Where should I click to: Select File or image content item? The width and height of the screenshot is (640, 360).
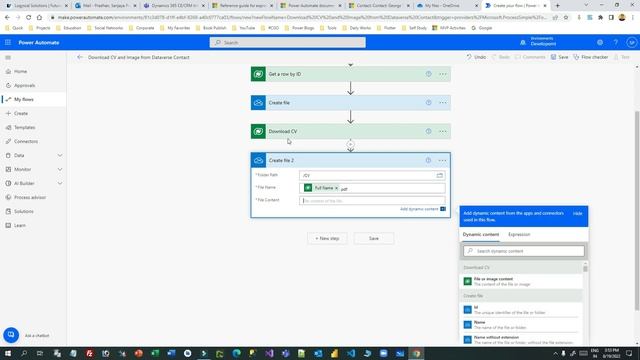(521, 281)
